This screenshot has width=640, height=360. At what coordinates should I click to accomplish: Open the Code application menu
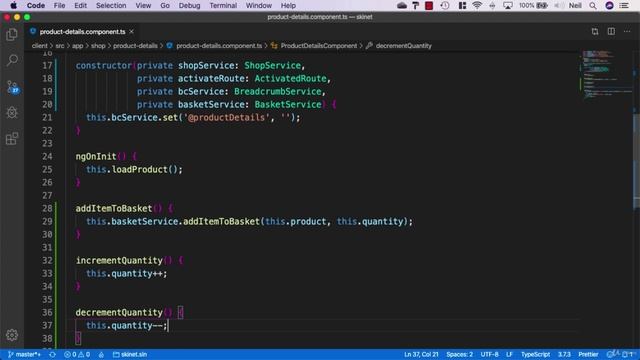coord(36,6)
